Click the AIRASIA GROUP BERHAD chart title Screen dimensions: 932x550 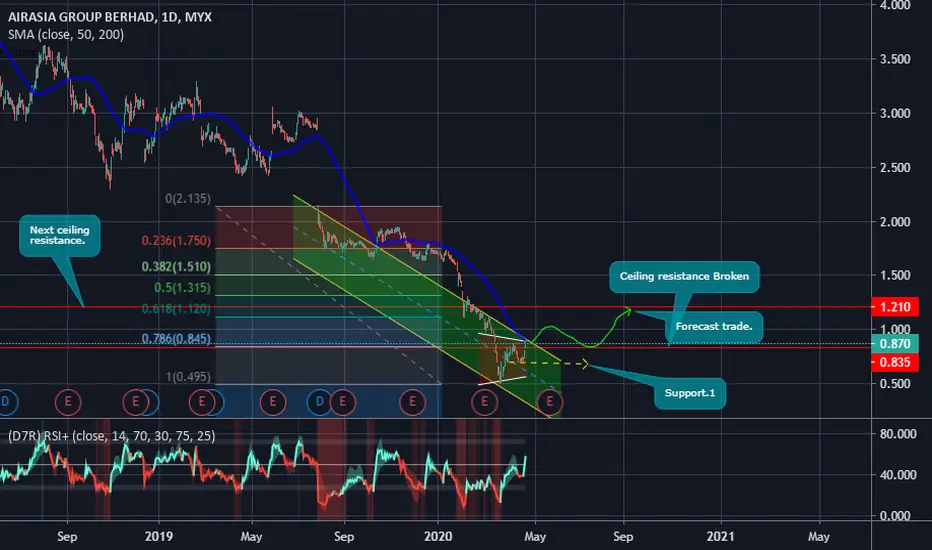[x=110, y=17]
